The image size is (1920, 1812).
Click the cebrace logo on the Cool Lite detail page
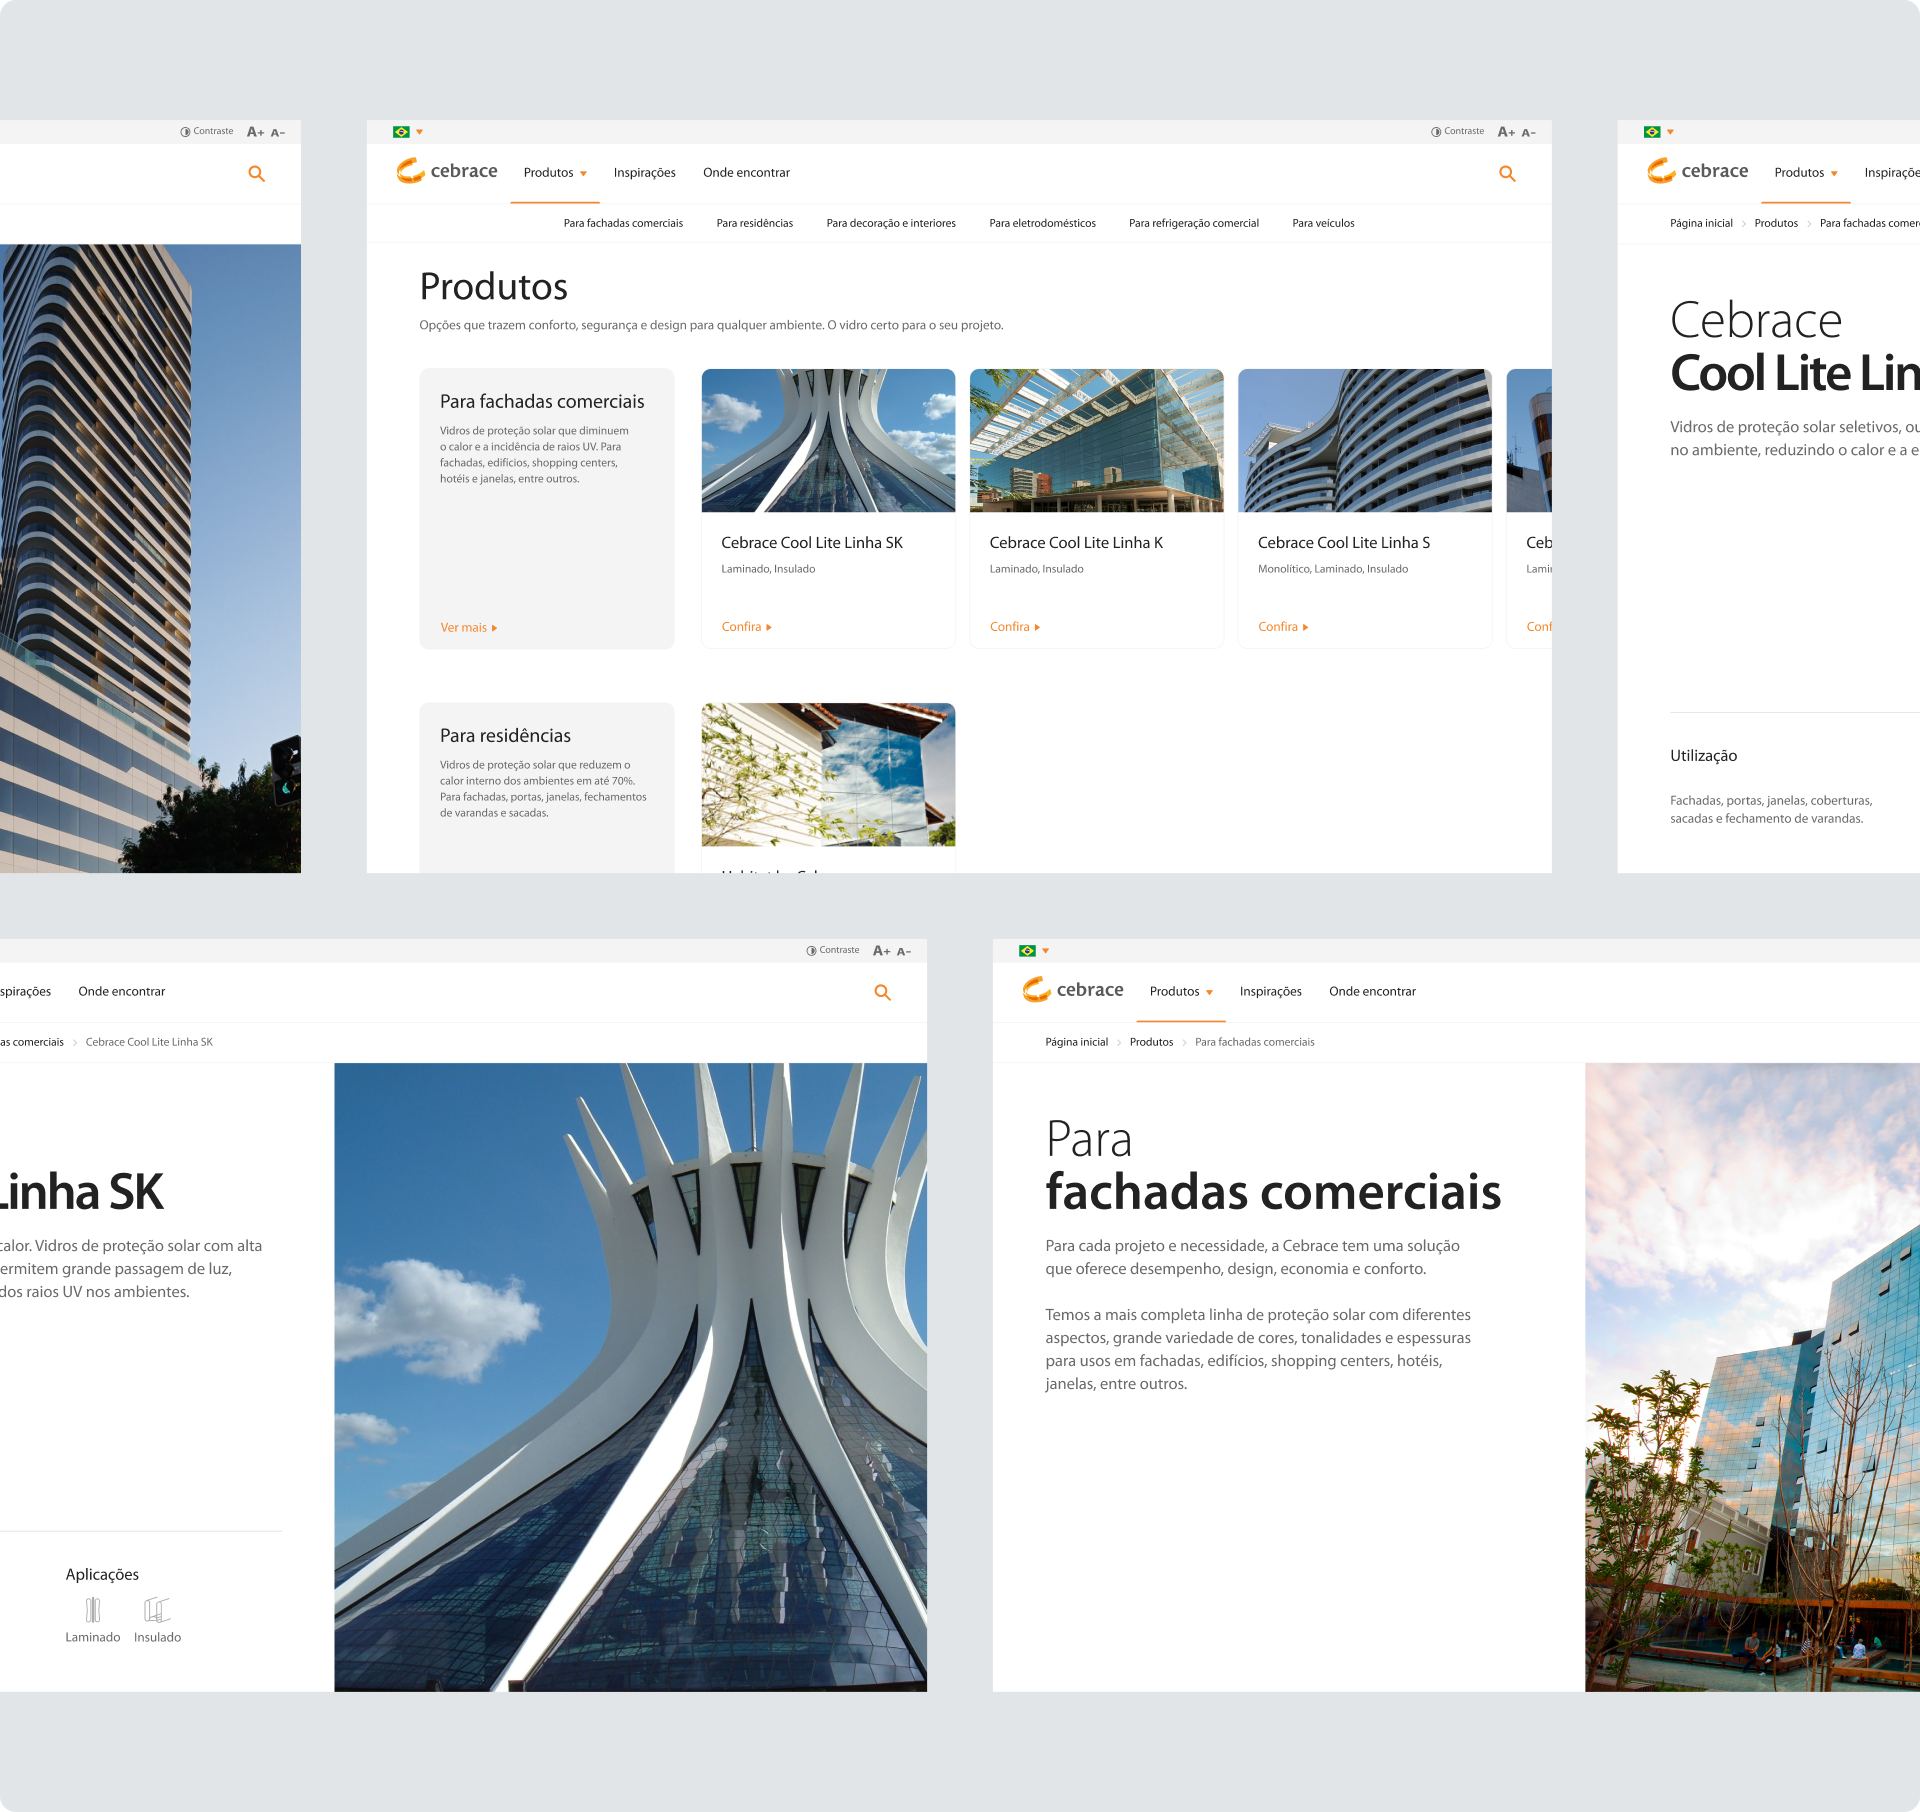1698,171
